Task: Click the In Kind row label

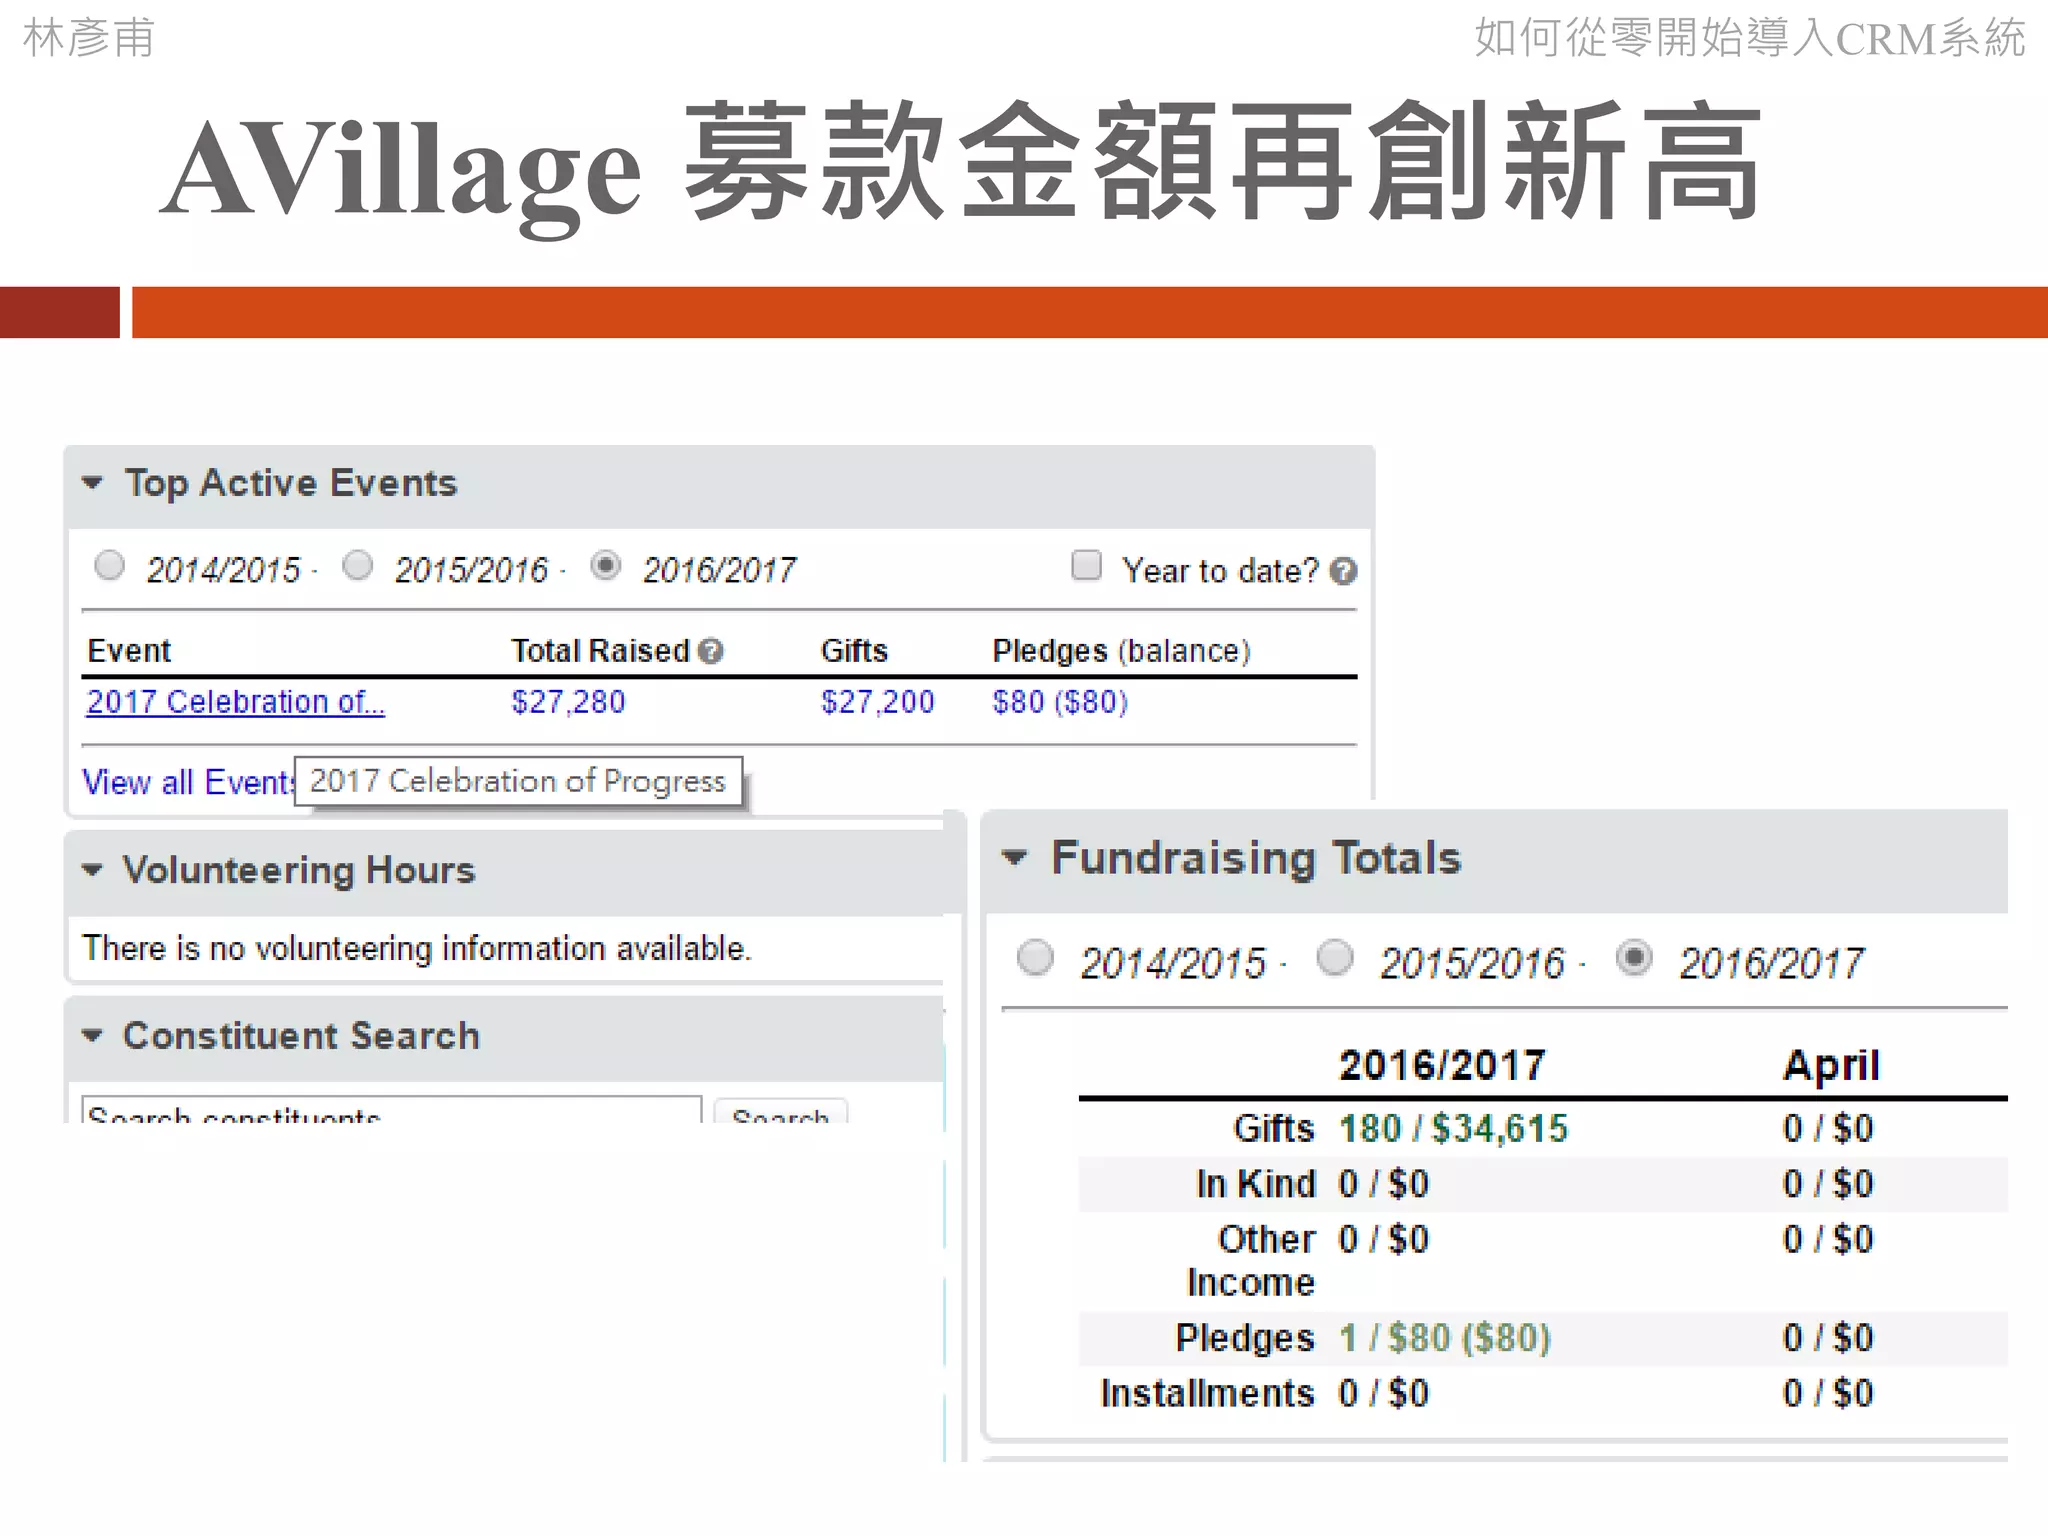Action: [1255, 1184]
